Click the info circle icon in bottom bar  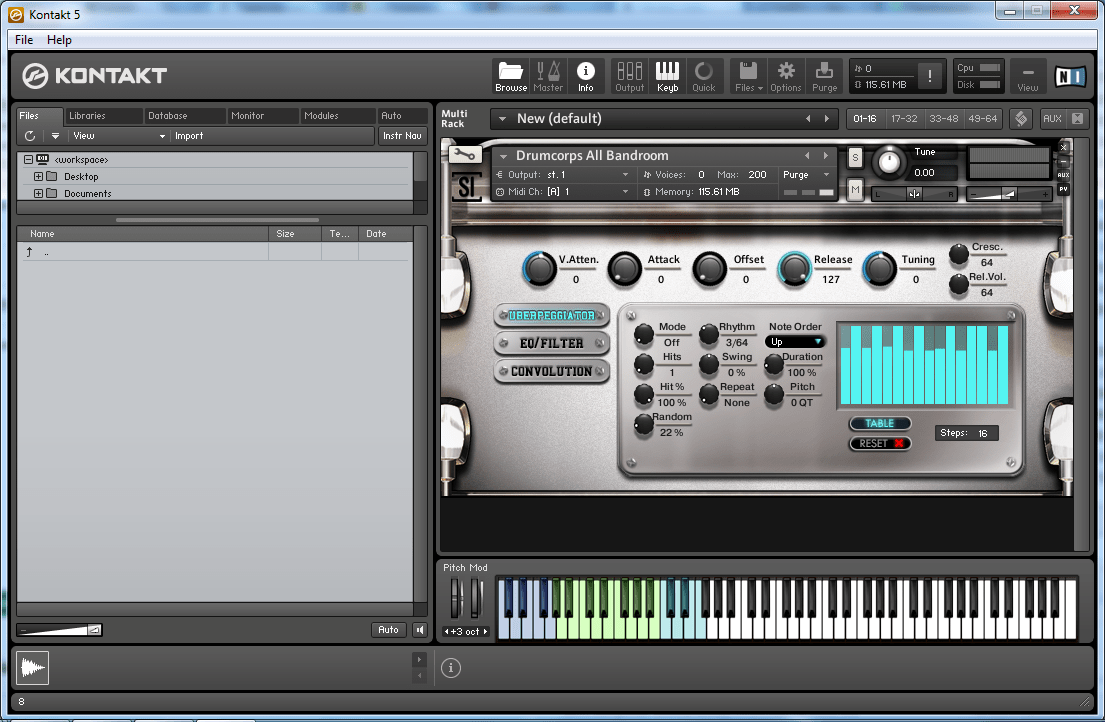click(x=451, y=668)
